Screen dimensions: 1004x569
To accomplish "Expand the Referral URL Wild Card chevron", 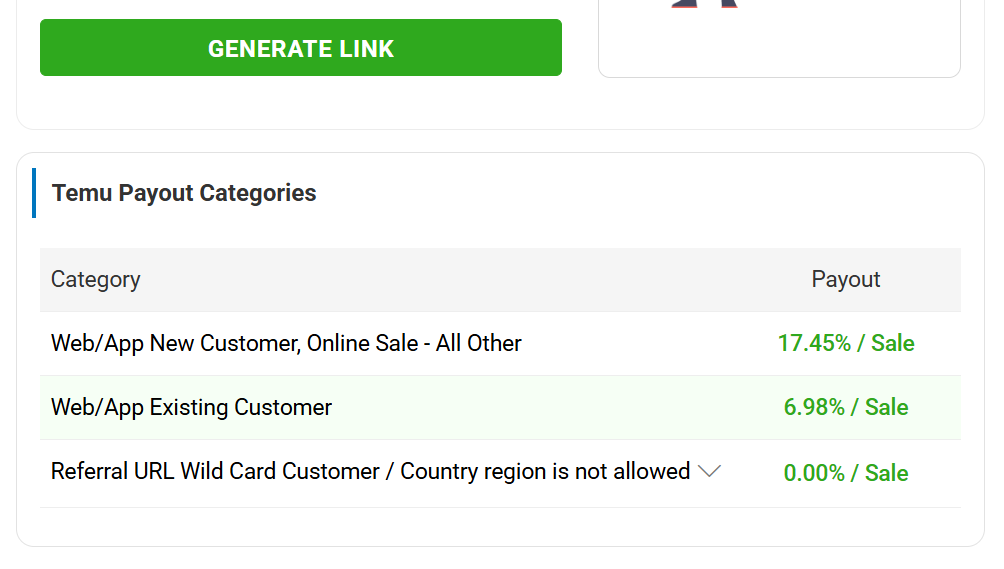I will 709,471.
